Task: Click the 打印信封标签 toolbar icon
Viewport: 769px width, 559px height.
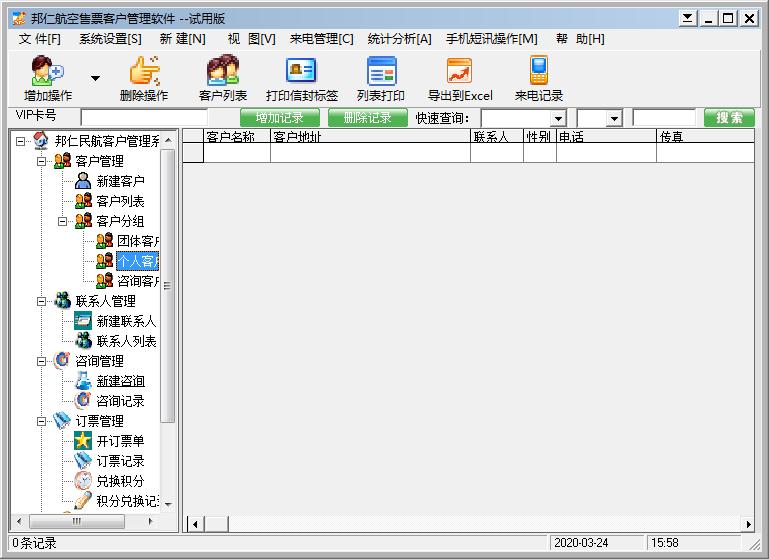Action: point(301,71)
